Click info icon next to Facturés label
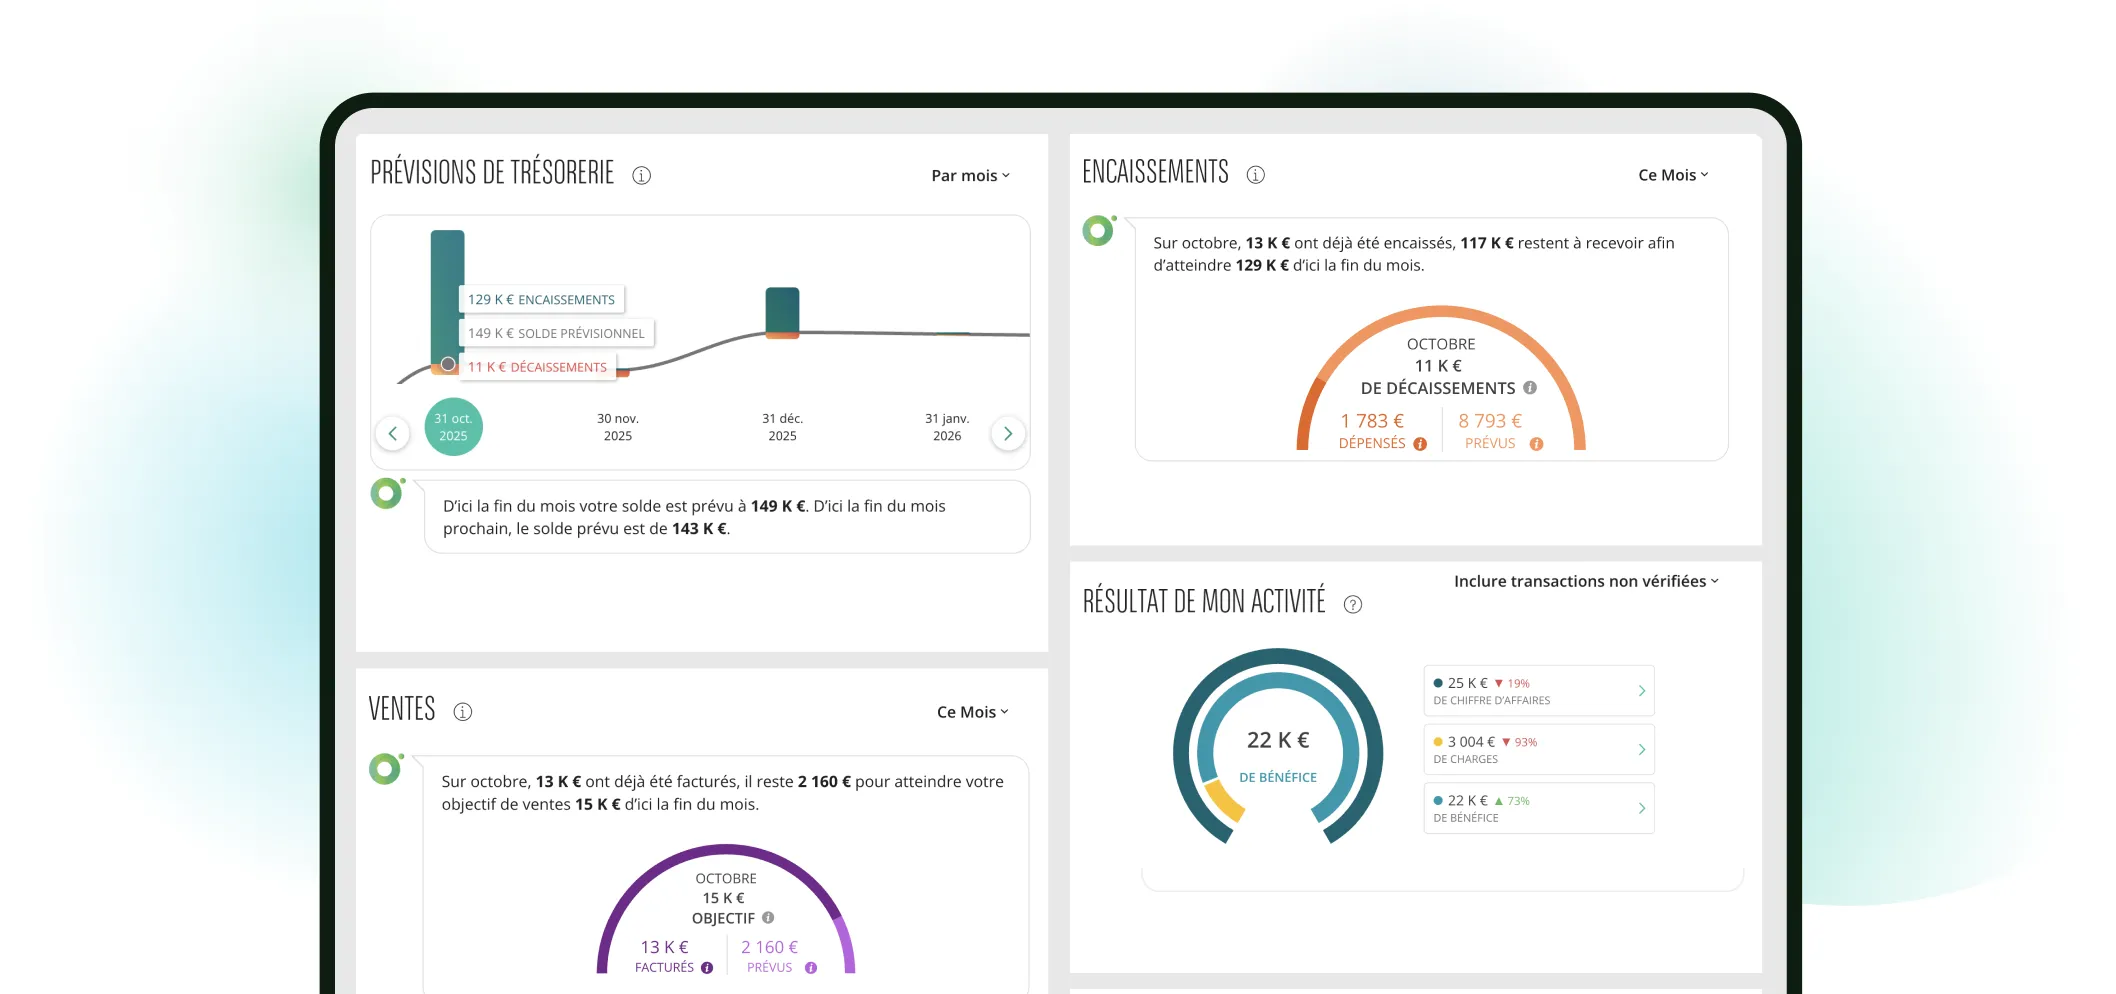 707,968
